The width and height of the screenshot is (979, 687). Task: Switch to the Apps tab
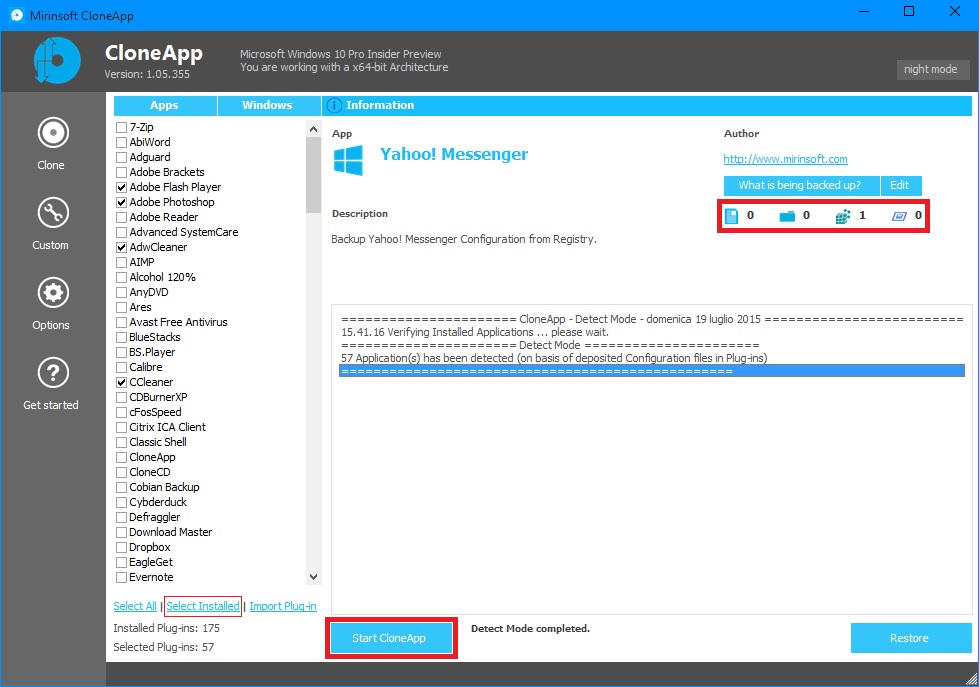point(164,105)
